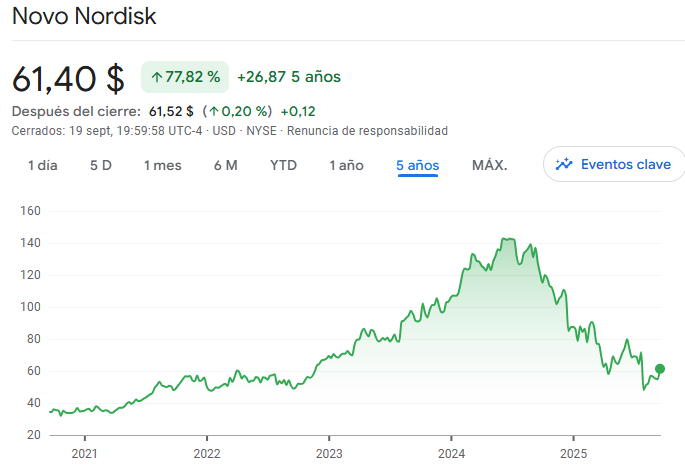The height and width of the screenshot is (466, 685).
Task: Click the 2021 label on the x-axis
Action: click(85, 451)
